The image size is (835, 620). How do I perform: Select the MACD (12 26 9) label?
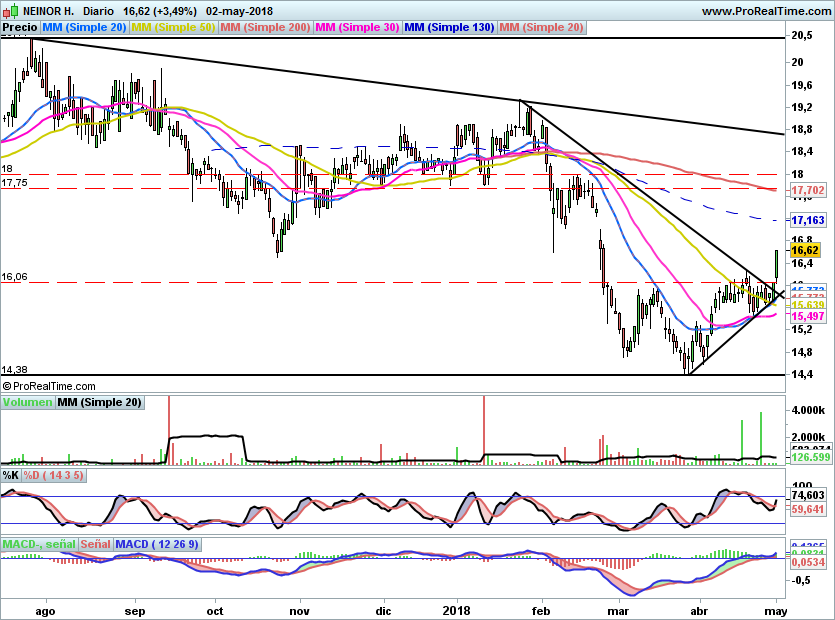[x=157, y=544]
